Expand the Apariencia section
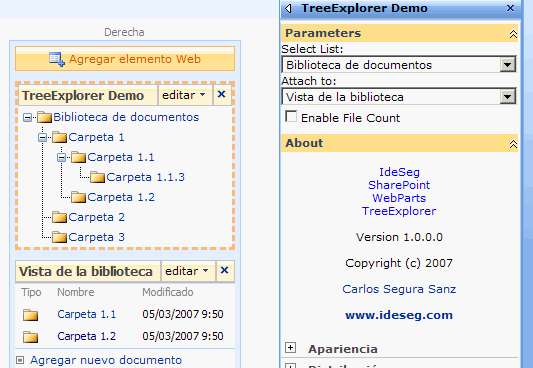This screenshot has height=368, width=533. coord(290,348)
